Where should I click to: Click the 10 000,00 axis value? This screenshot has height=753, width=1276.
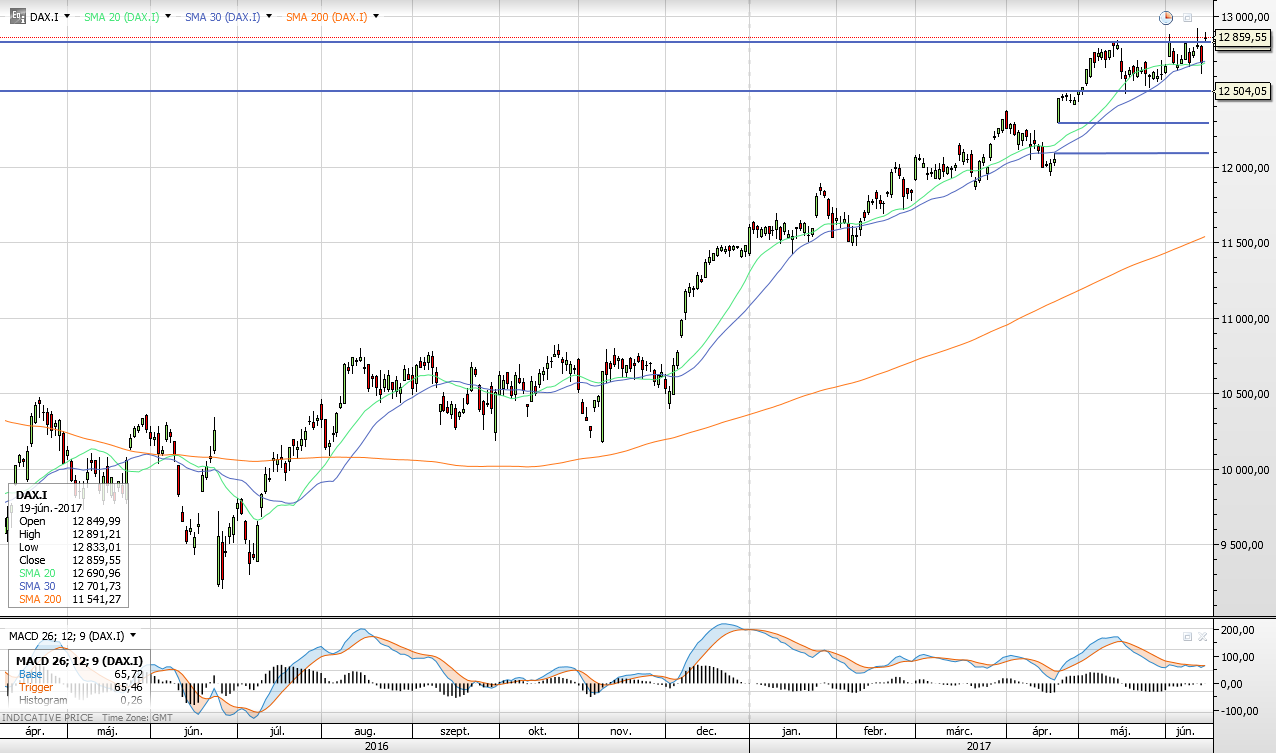1243,469
